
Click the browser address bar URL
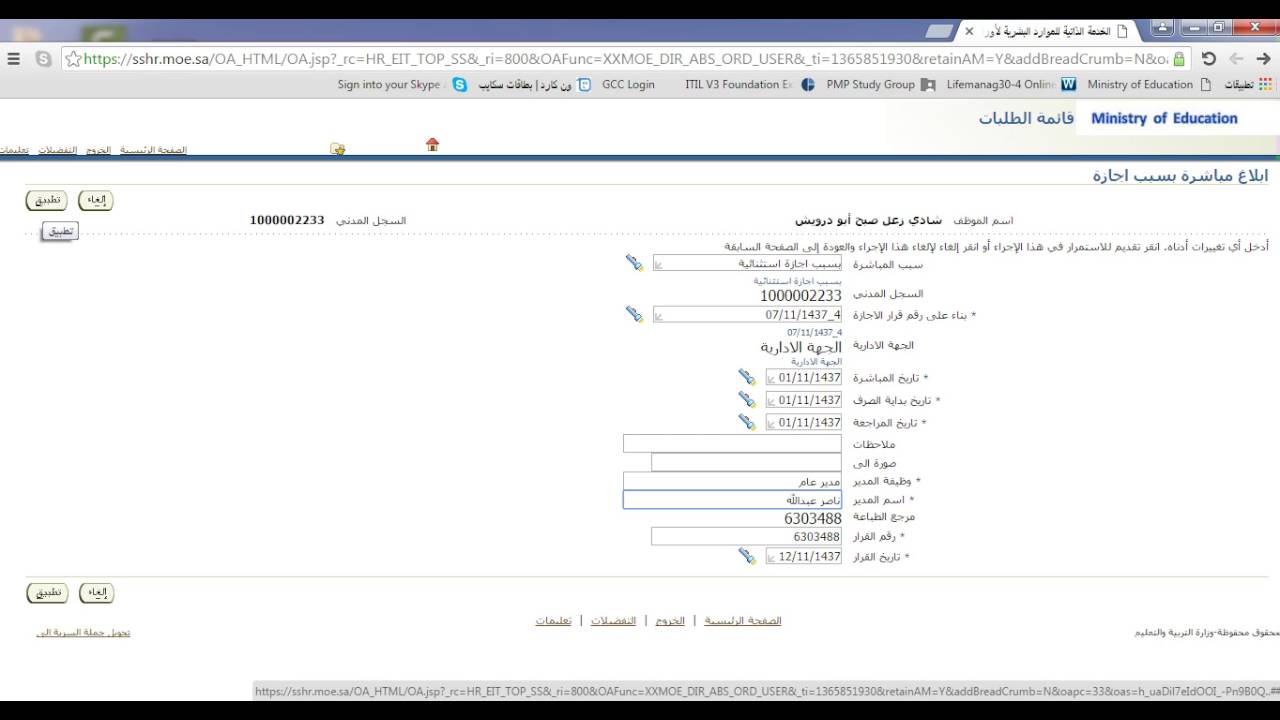pyautogui.click(x=625, y=59)
